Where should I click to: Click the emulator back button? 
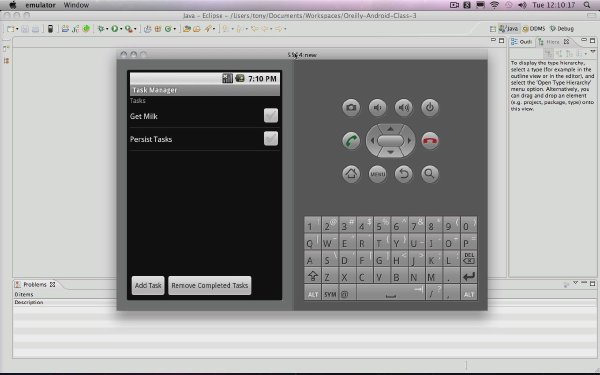coord(404,174)
